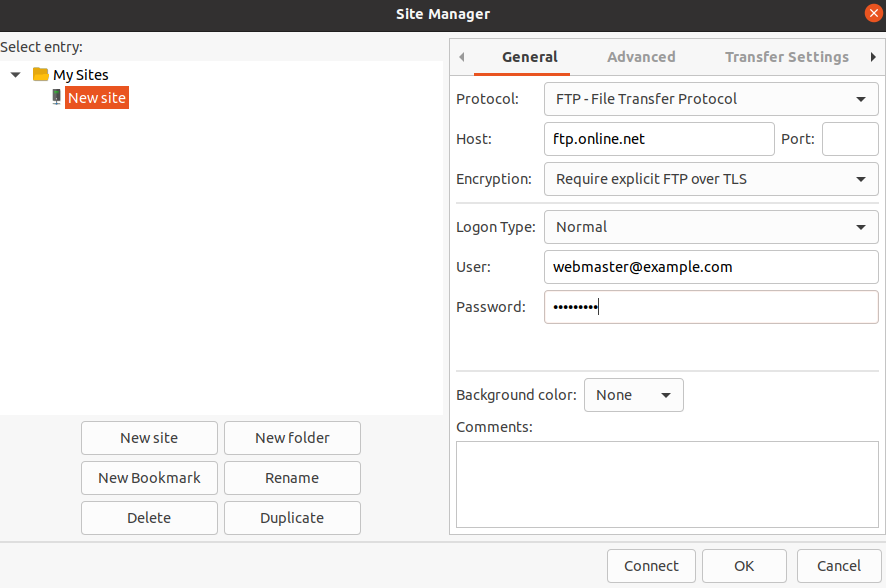Click the red close icon on title bar
The width and height of the screenshot is (886, 588).
click(x=873, y=13)
